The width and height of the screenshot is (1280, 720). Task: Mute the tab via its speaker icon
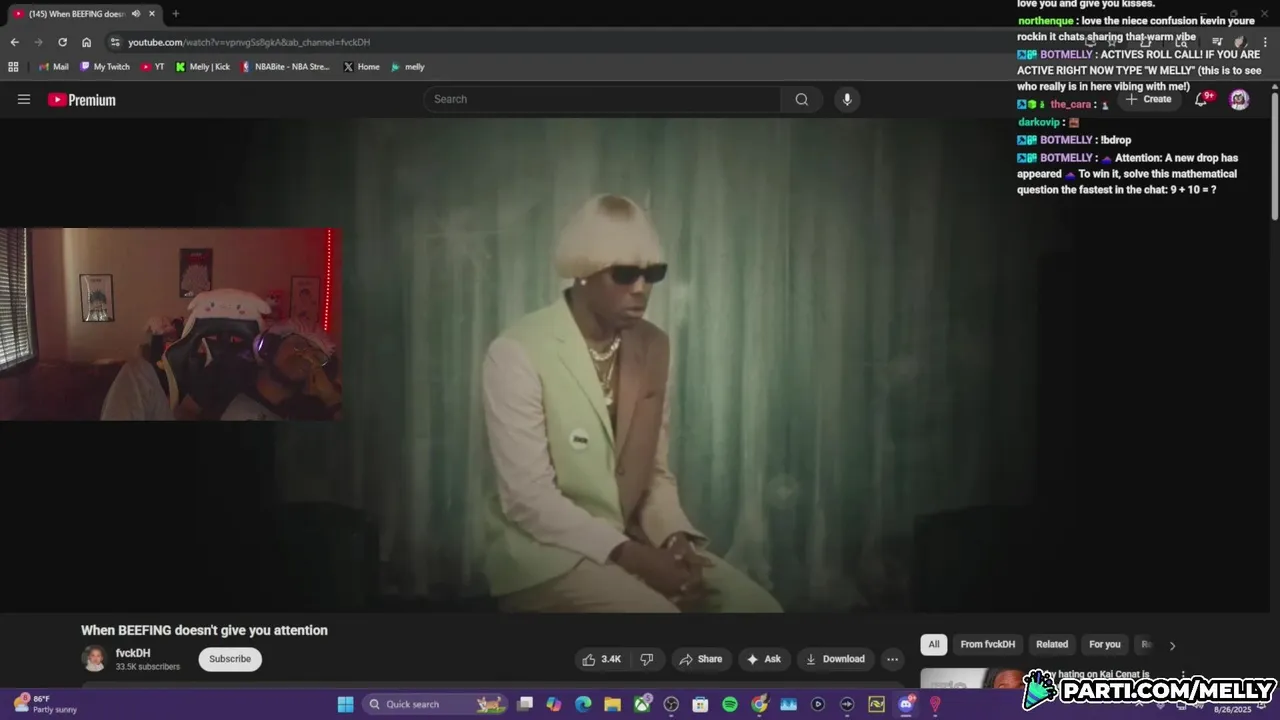136,14
